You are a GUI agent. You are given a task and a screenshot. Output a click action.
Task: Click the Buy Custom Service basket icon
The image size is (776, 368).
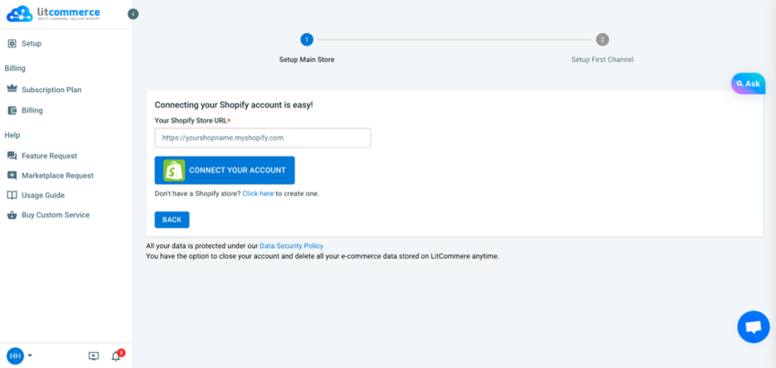pyautogui.click(x=12, y=215)
